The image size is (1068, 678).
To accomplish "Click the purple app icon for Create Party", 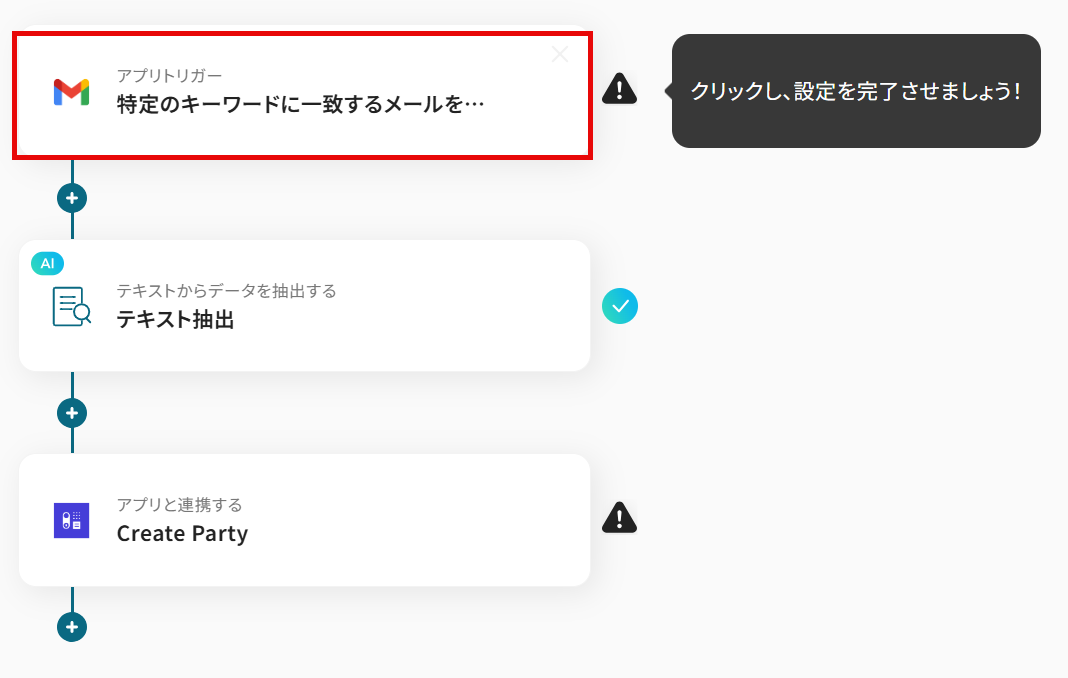I will 71,520.
